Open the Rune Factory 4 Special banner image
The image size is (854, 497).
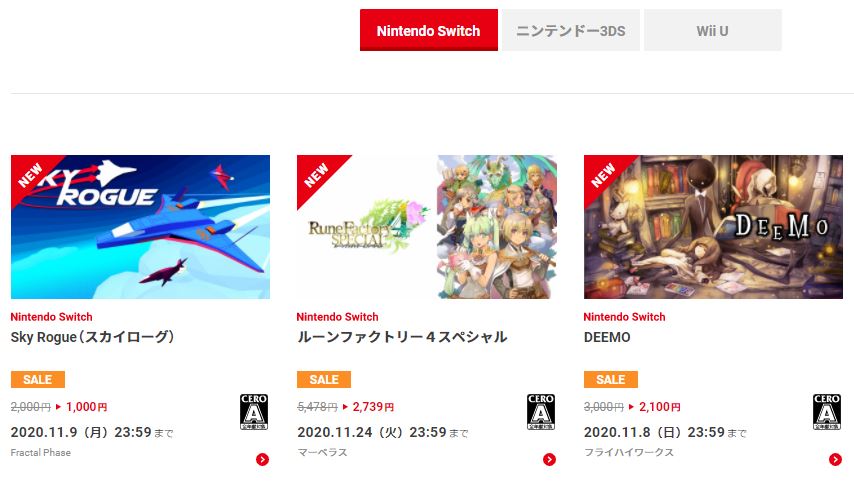coord(426,226)
